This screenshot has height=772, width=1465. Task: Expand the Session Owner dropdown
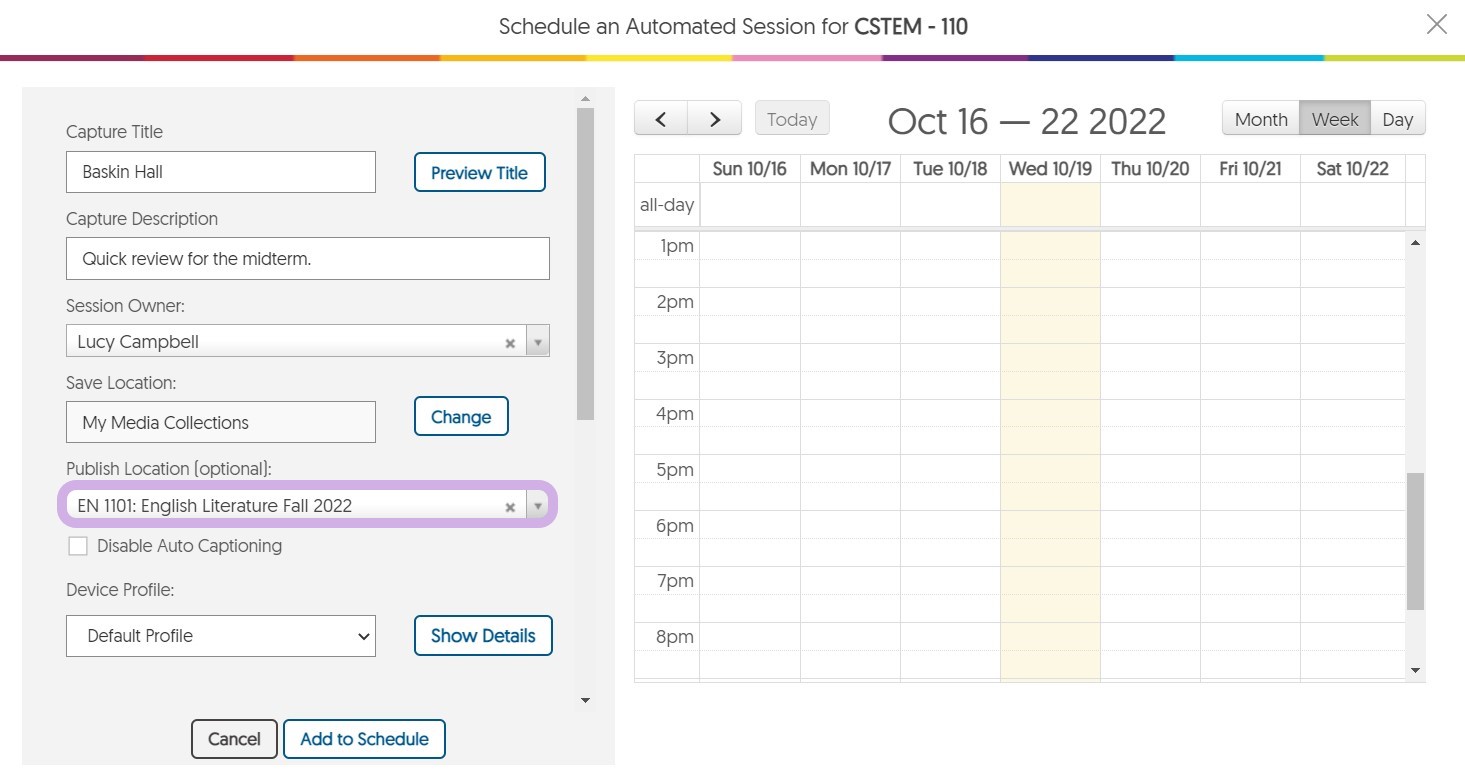(x=538, y=342)
